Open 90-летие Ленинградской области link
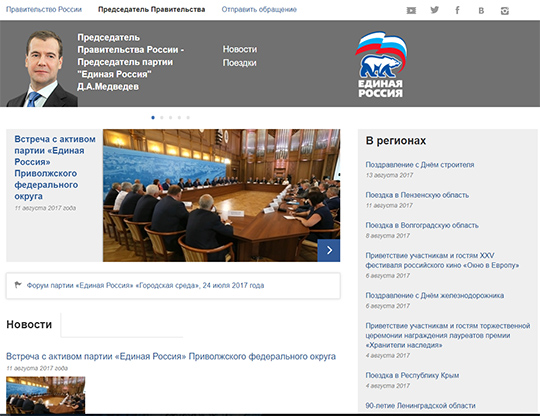540x416 pixels. [x=420, y=406]
